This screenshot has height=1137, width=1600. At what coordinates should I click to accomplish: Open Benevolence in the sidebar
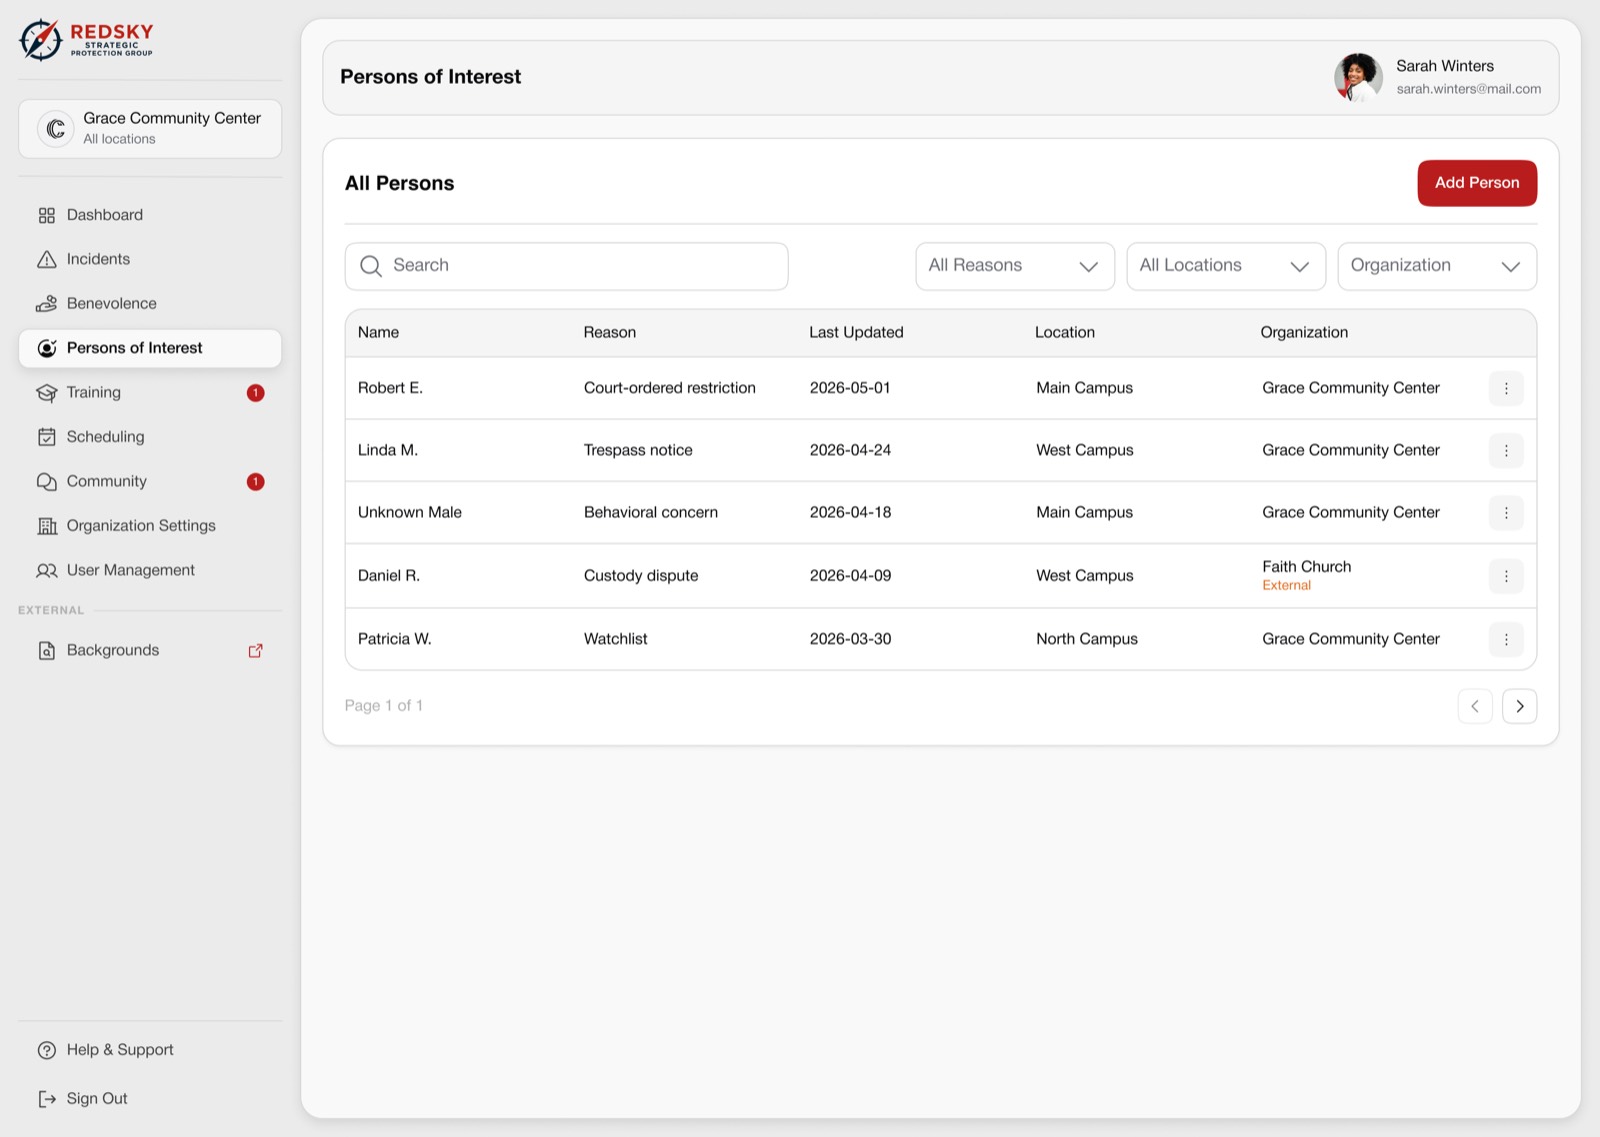(150, 303)
